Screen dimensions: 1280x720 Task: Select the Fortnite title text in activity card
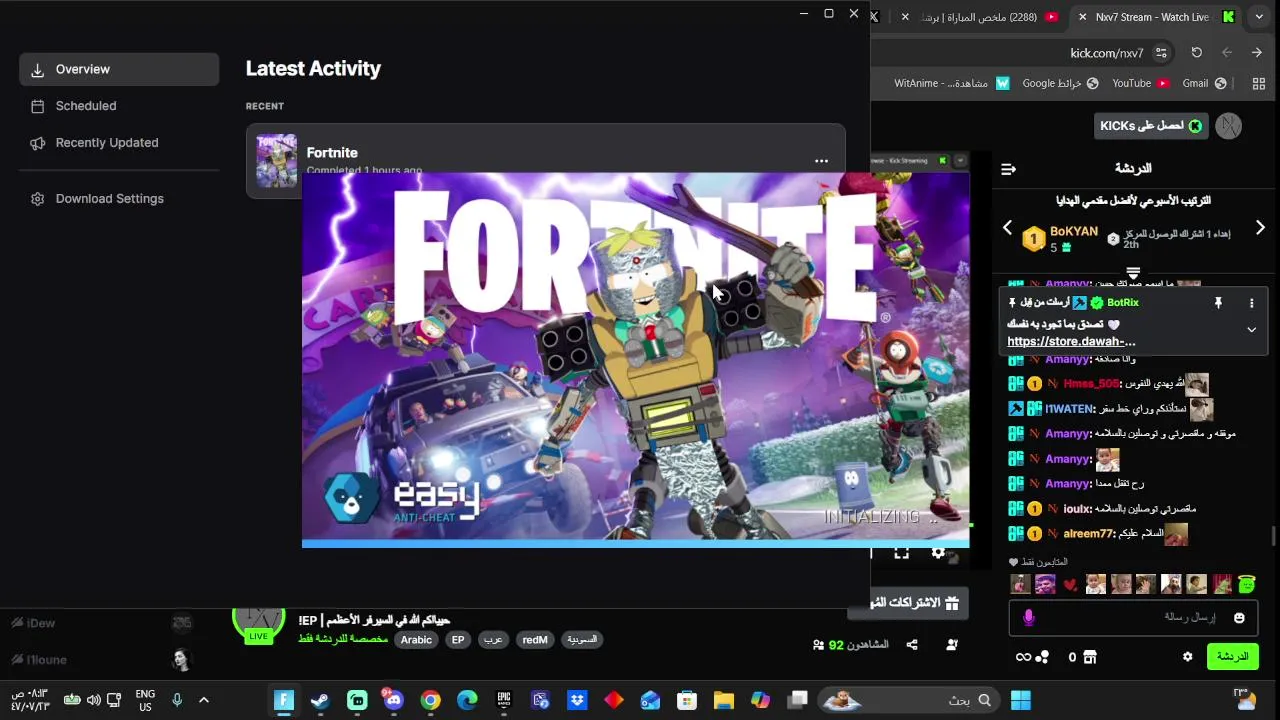click(332, 153)
